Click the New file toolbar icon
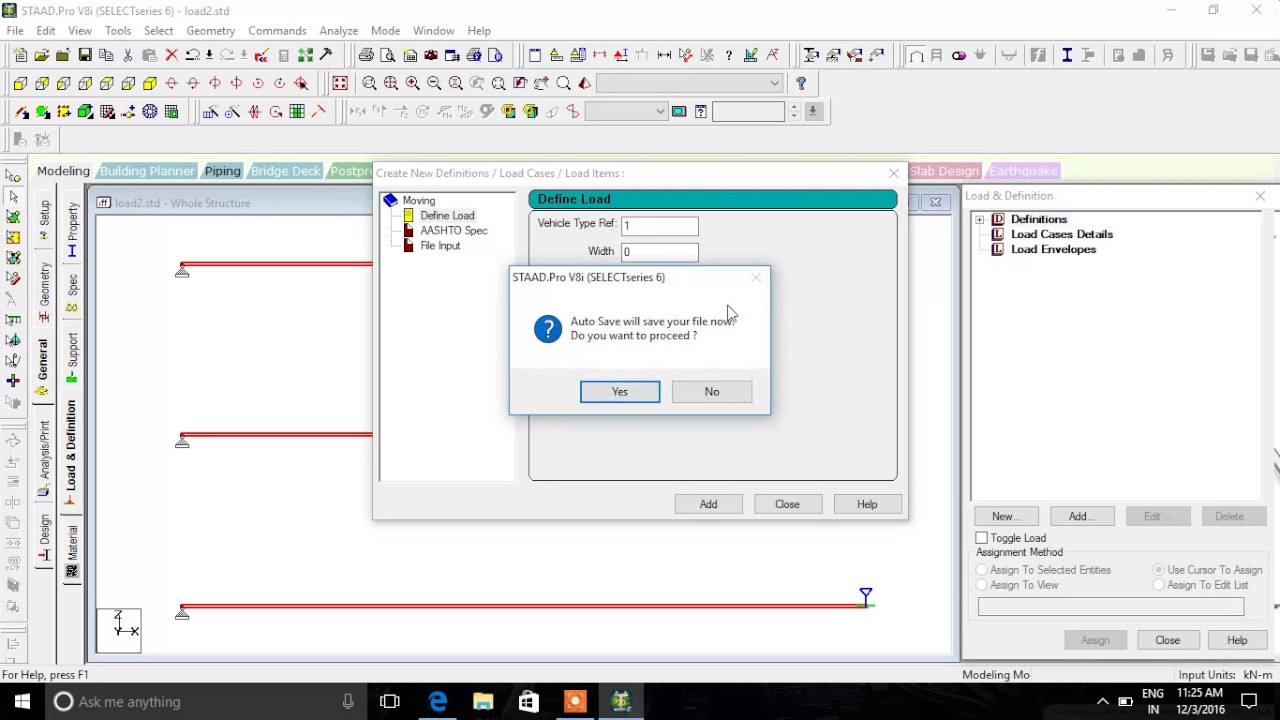 21,56
